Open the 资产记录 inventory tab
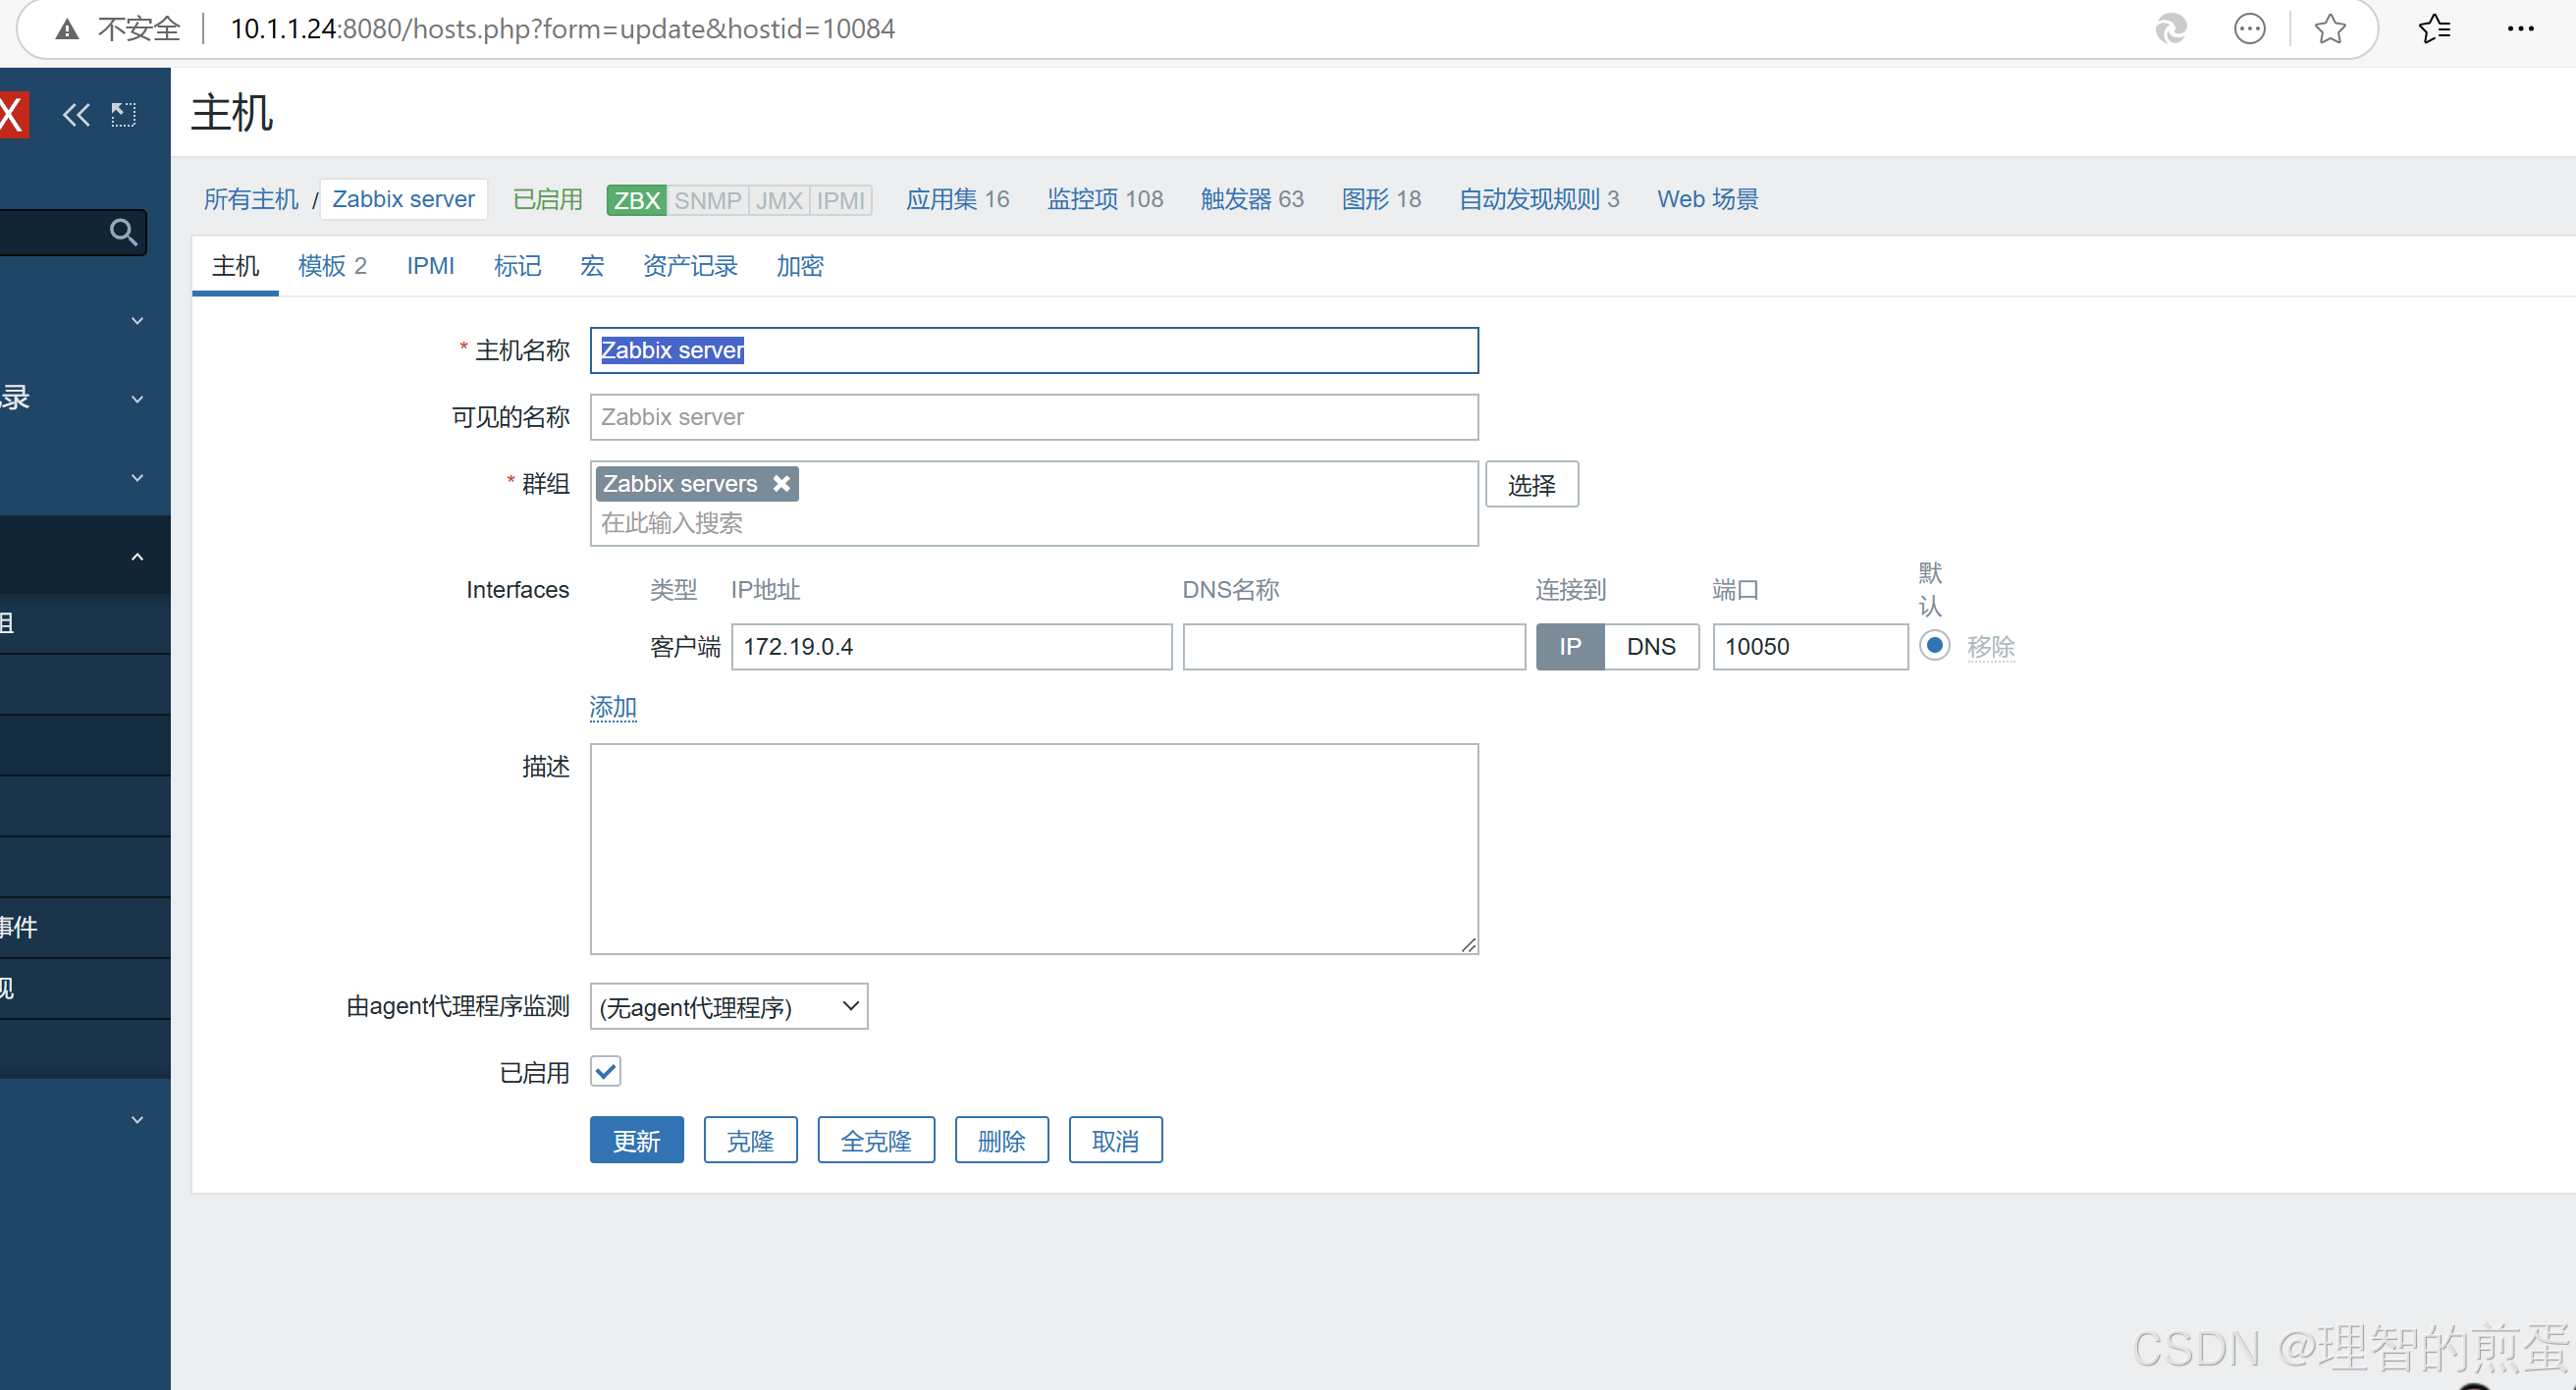Screen dimensions: 2576x1390 [x=689, y=266]
